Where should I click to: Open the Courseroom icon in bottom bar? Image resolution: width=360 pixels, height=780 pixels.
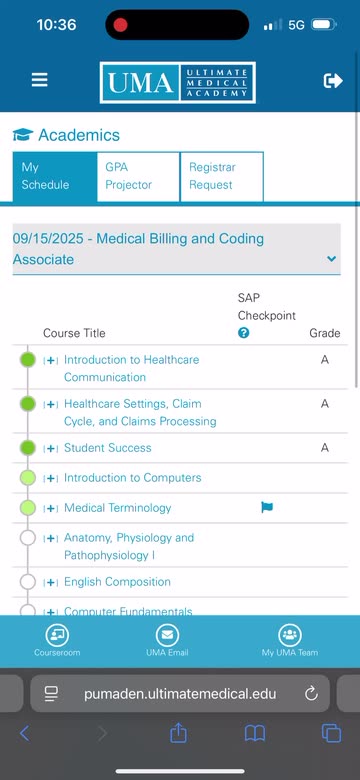tap(57, 635)
